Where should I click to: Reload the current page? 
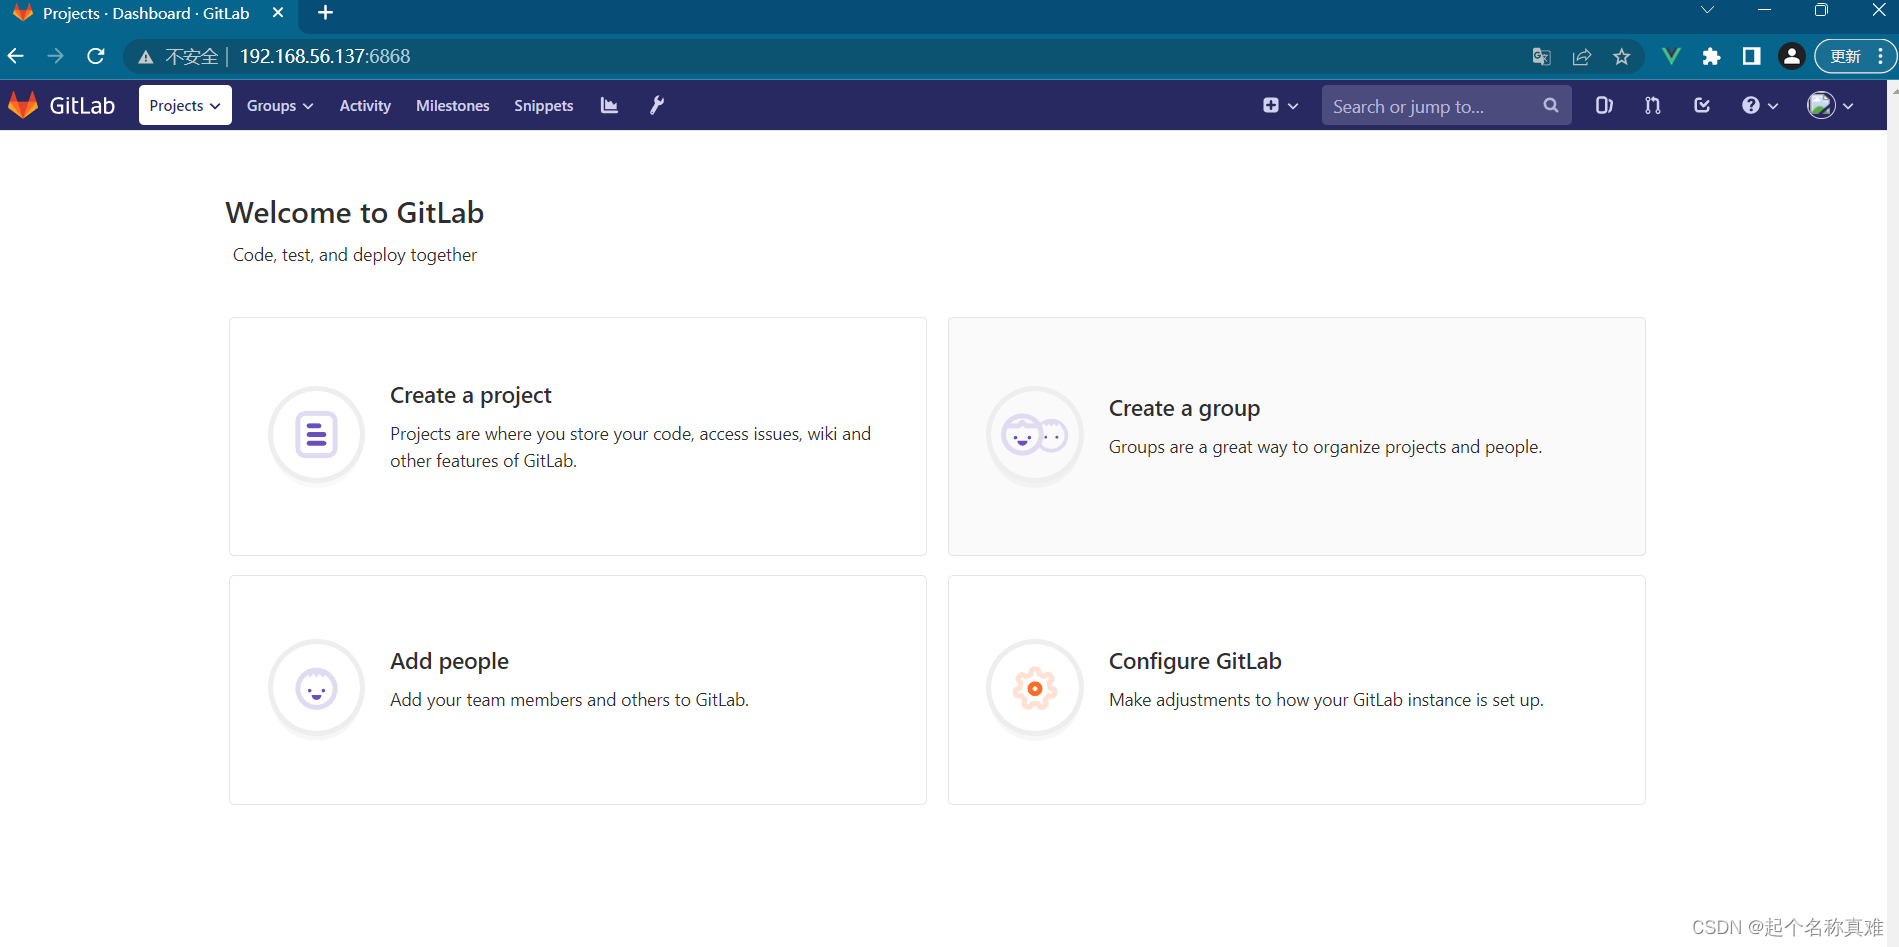pyautogui.click(x=96, y=56)
